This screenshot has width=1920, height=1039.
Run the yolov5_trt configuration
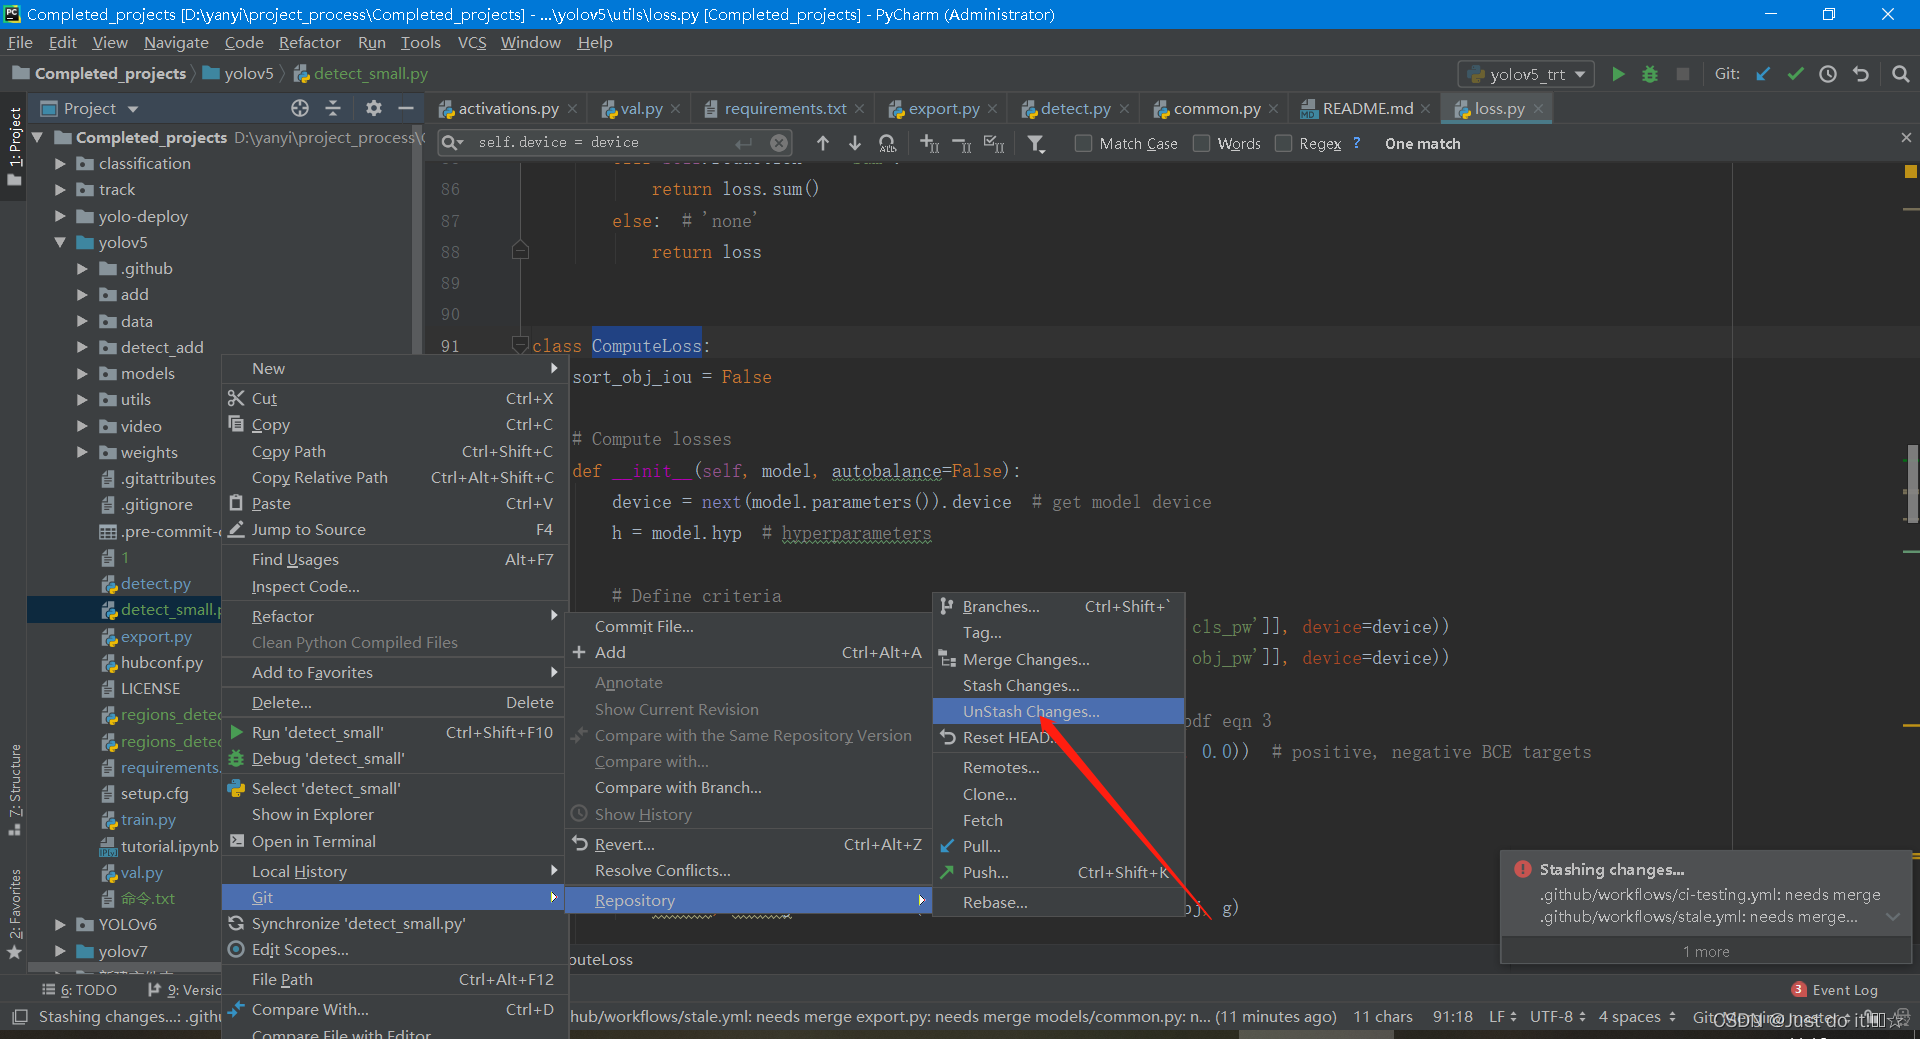coord(1618,74)
